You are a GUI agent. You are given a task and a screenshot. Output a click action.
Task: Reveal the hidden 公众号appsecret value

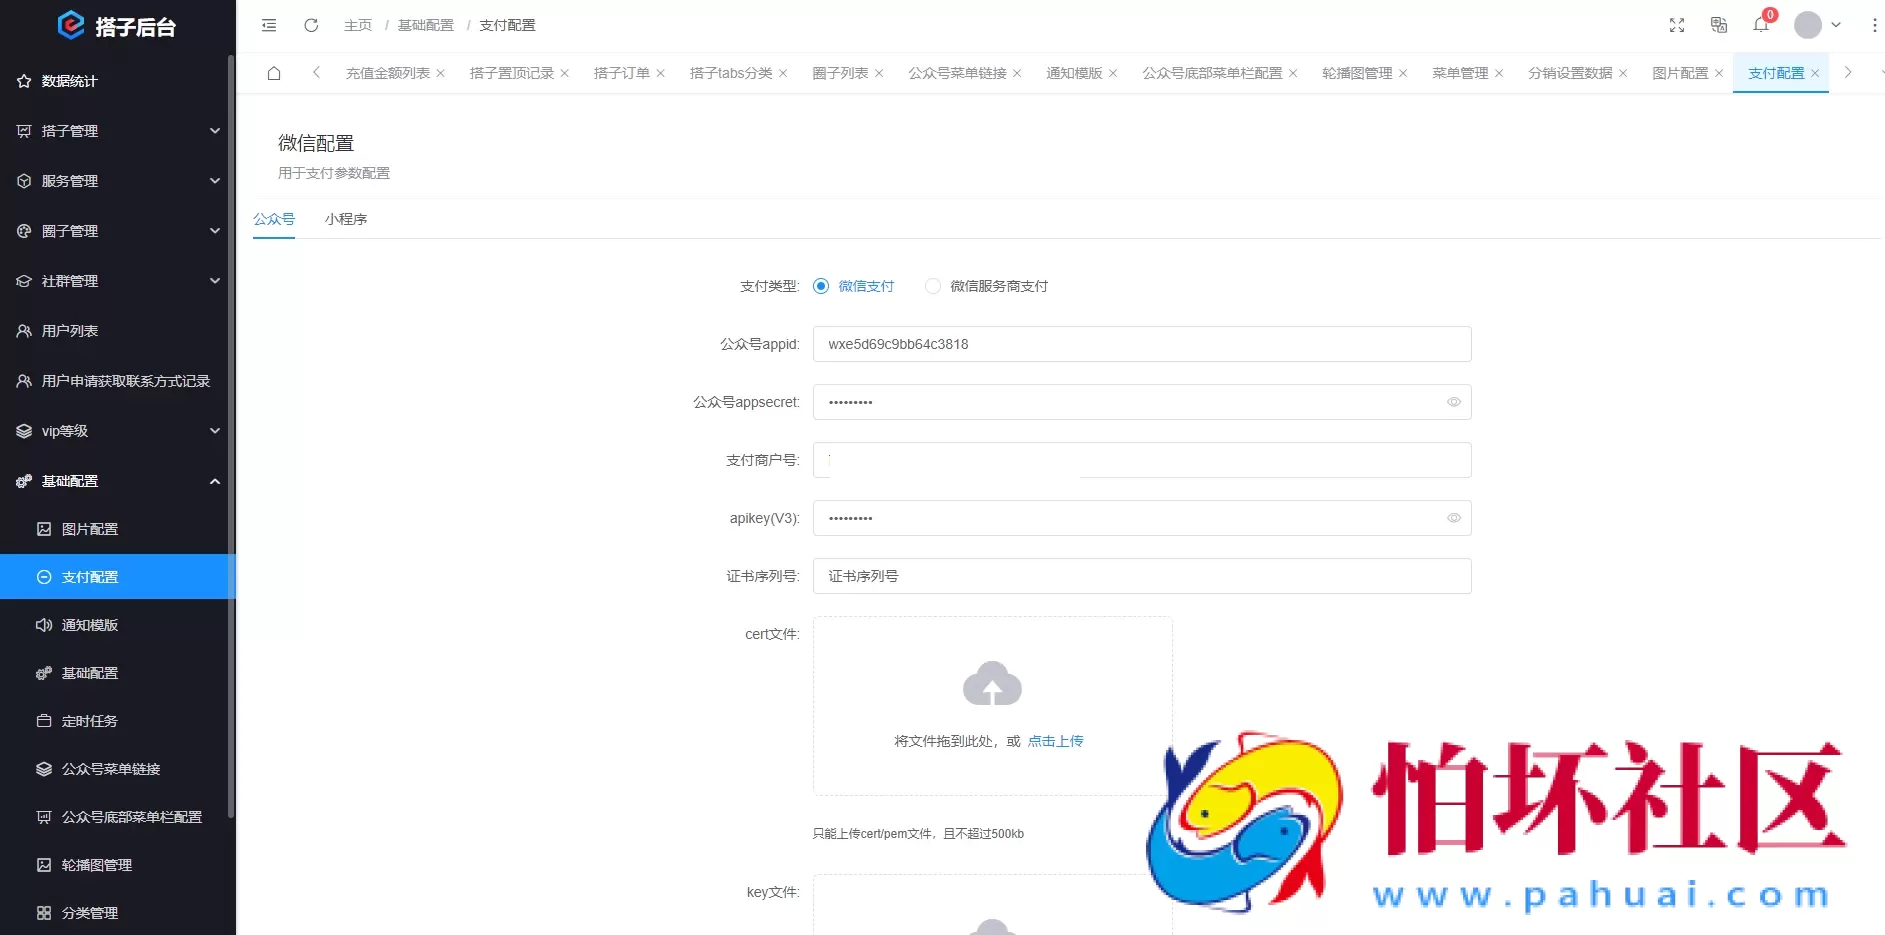1455,402
